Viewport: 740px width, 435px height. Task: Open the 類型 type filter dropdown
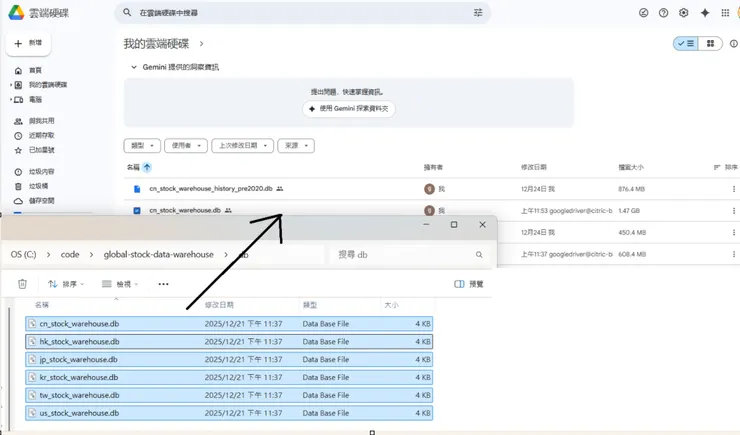point(142,145)
